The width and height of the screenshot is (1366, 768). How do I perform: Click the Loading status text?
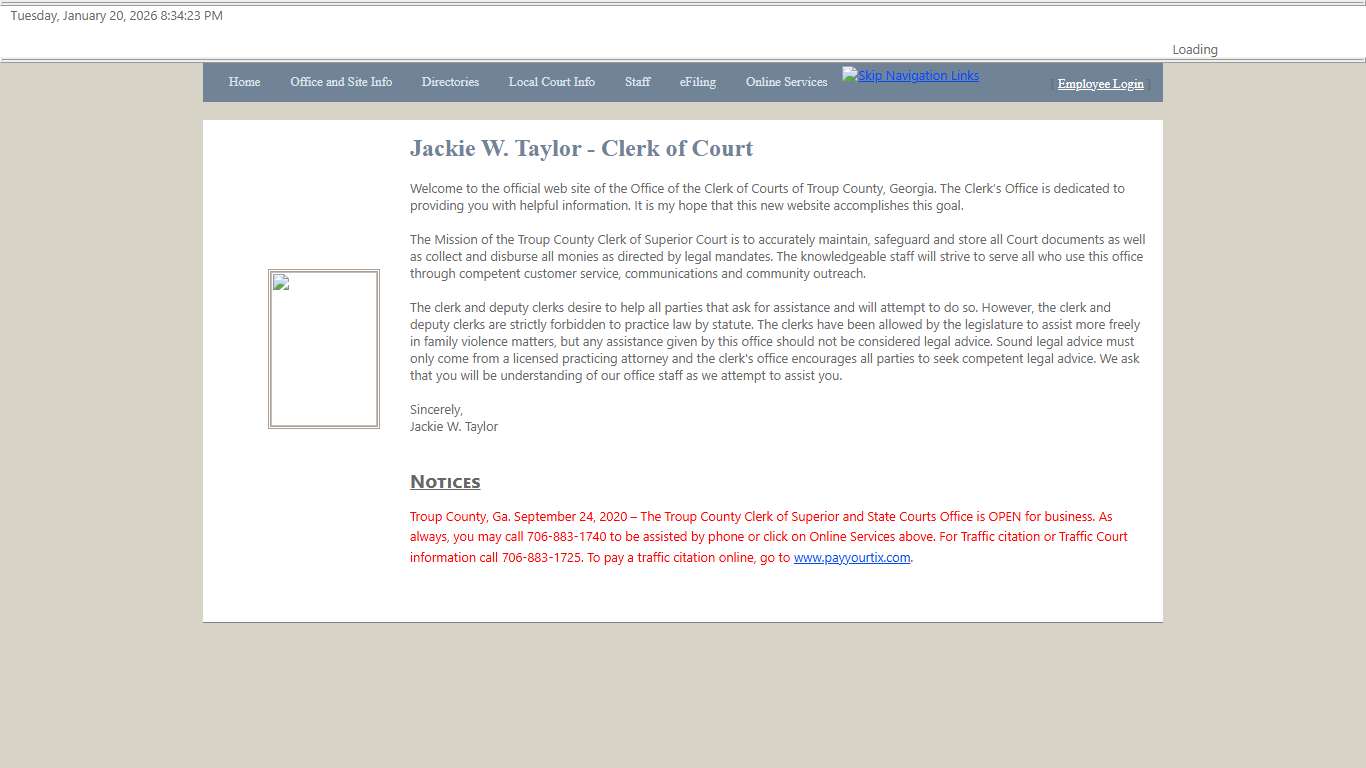point(1194,49)
